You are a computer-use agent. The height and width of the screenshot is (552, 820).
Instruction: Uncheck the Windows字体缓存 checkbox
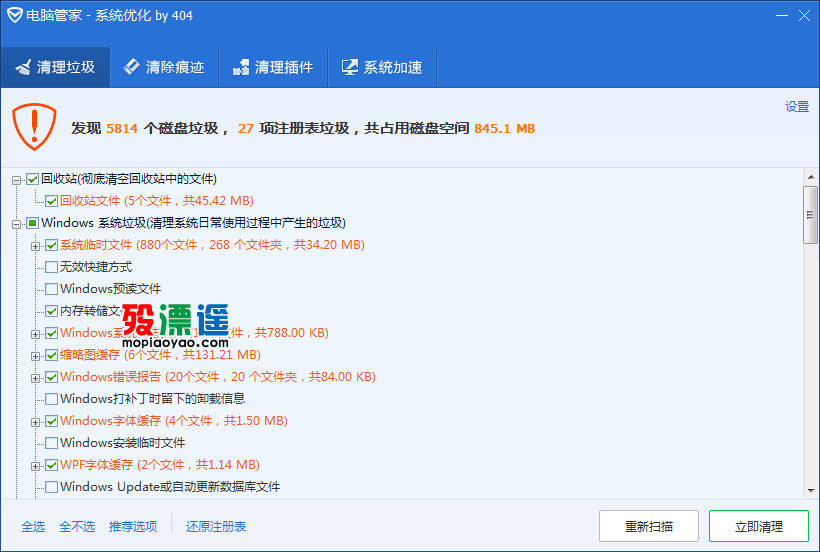click(51, 421)
